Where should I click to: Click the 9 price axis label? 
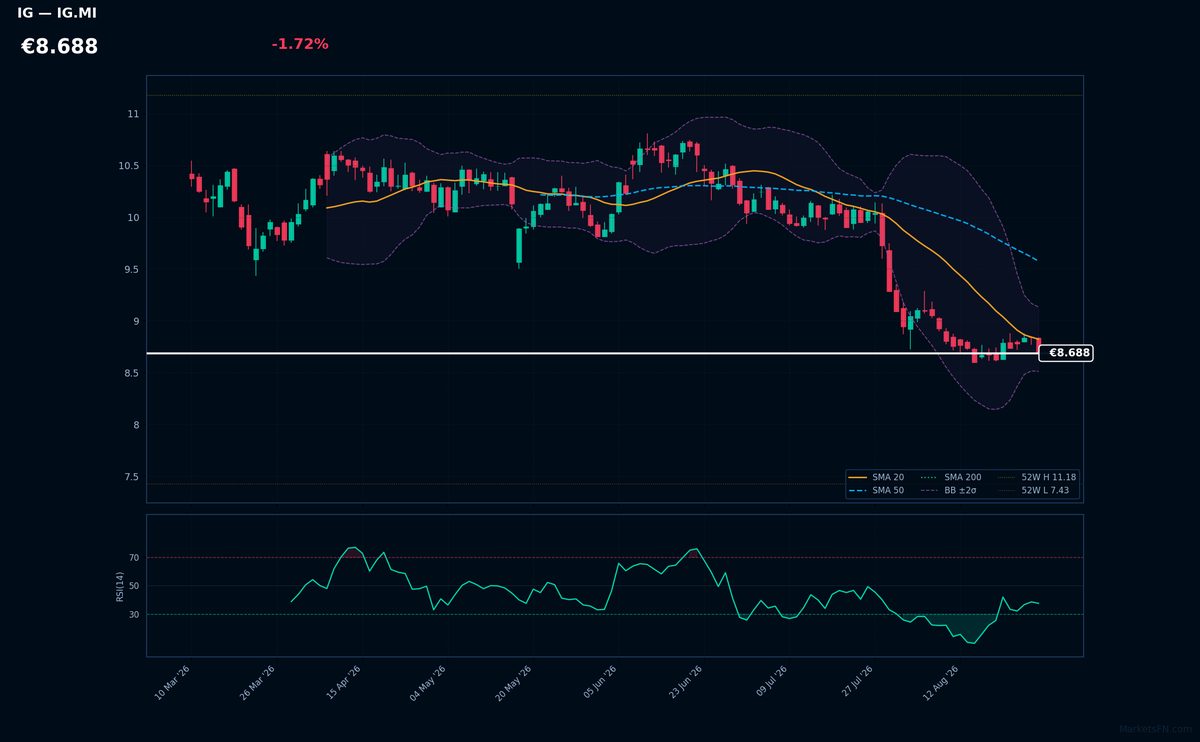point(136,322)
